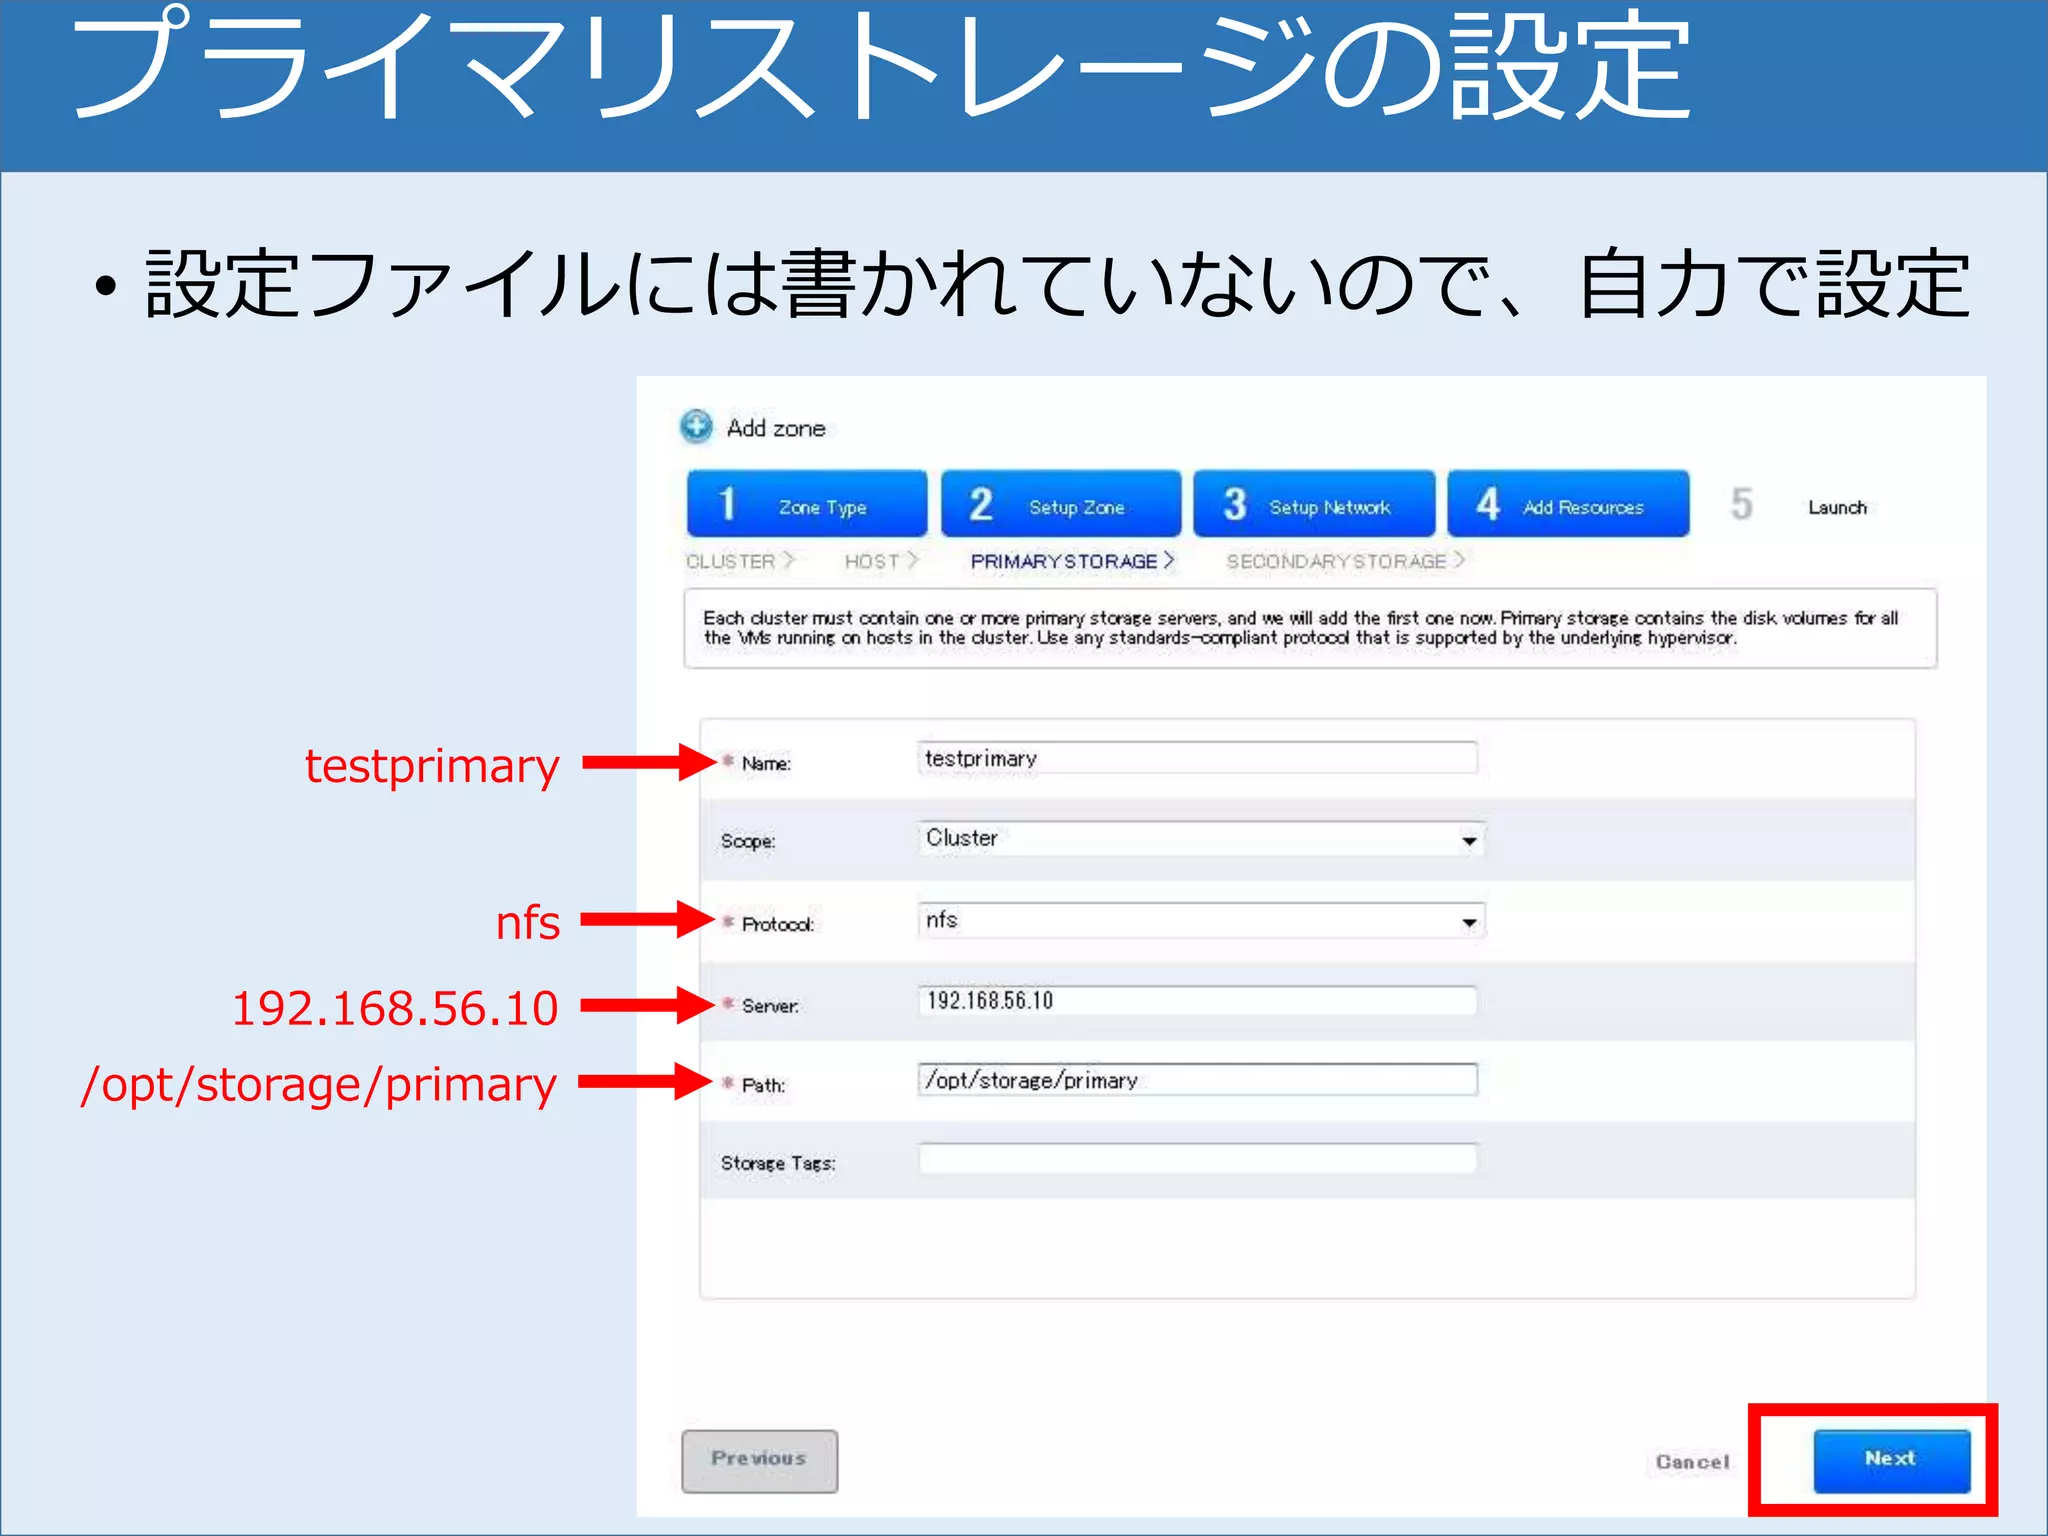Select step 3 Setup Network
Viewport: 2048px width, 1536px height.
pyautogui.click(x=1314, y=504)
